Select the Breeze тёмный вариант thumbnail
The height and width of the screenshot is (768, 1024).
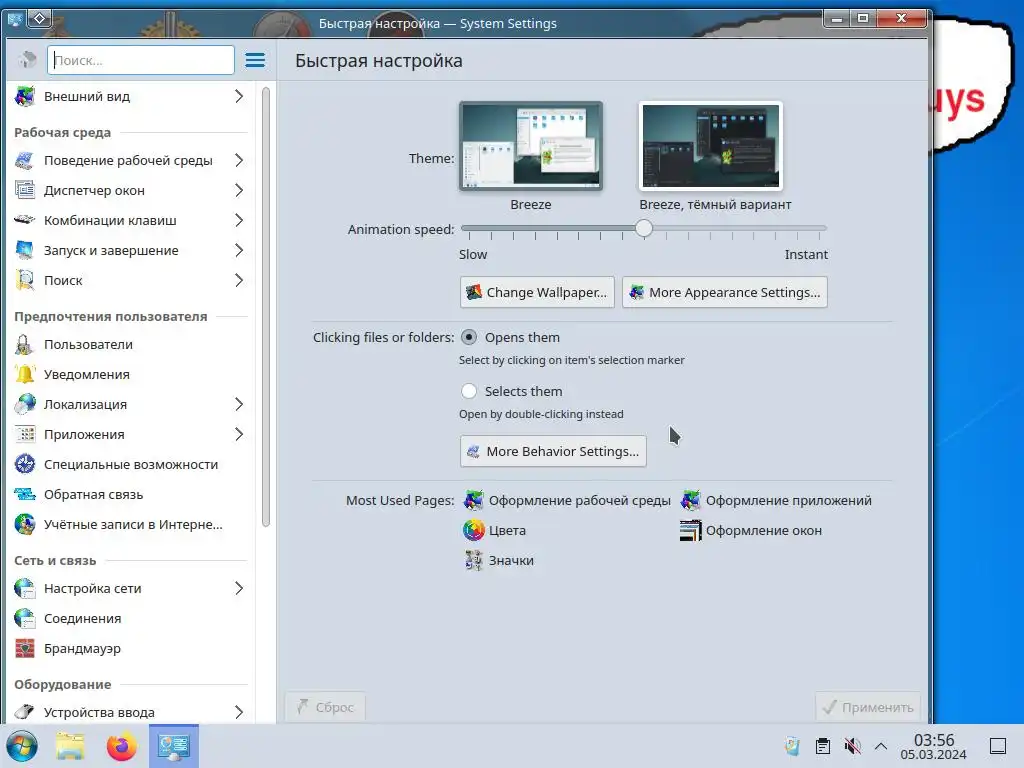click(711, 146)
